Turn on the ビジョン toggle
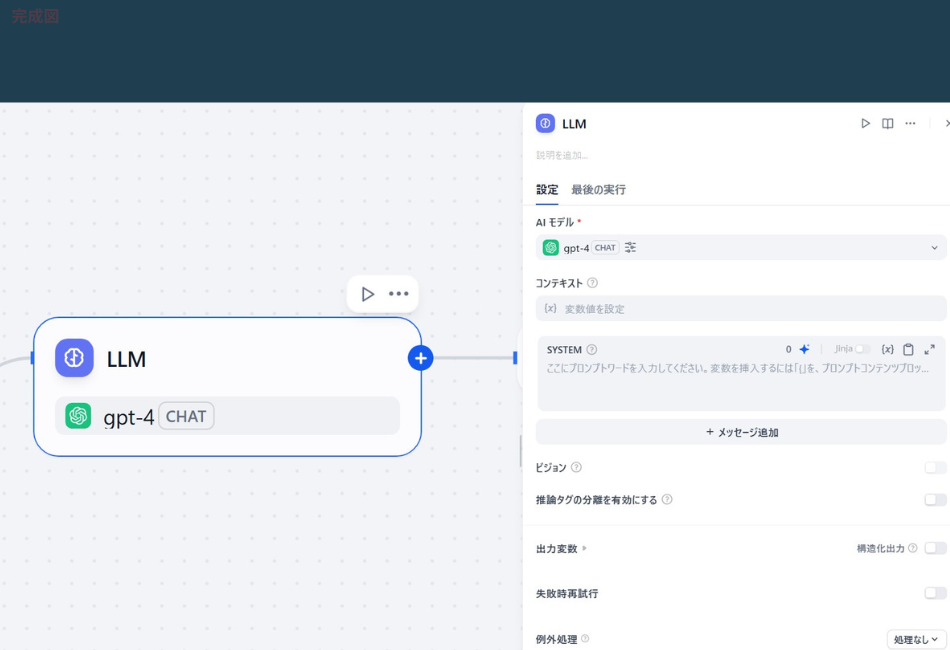The width and height of the screenshot is (950, 650). (936, 467)
